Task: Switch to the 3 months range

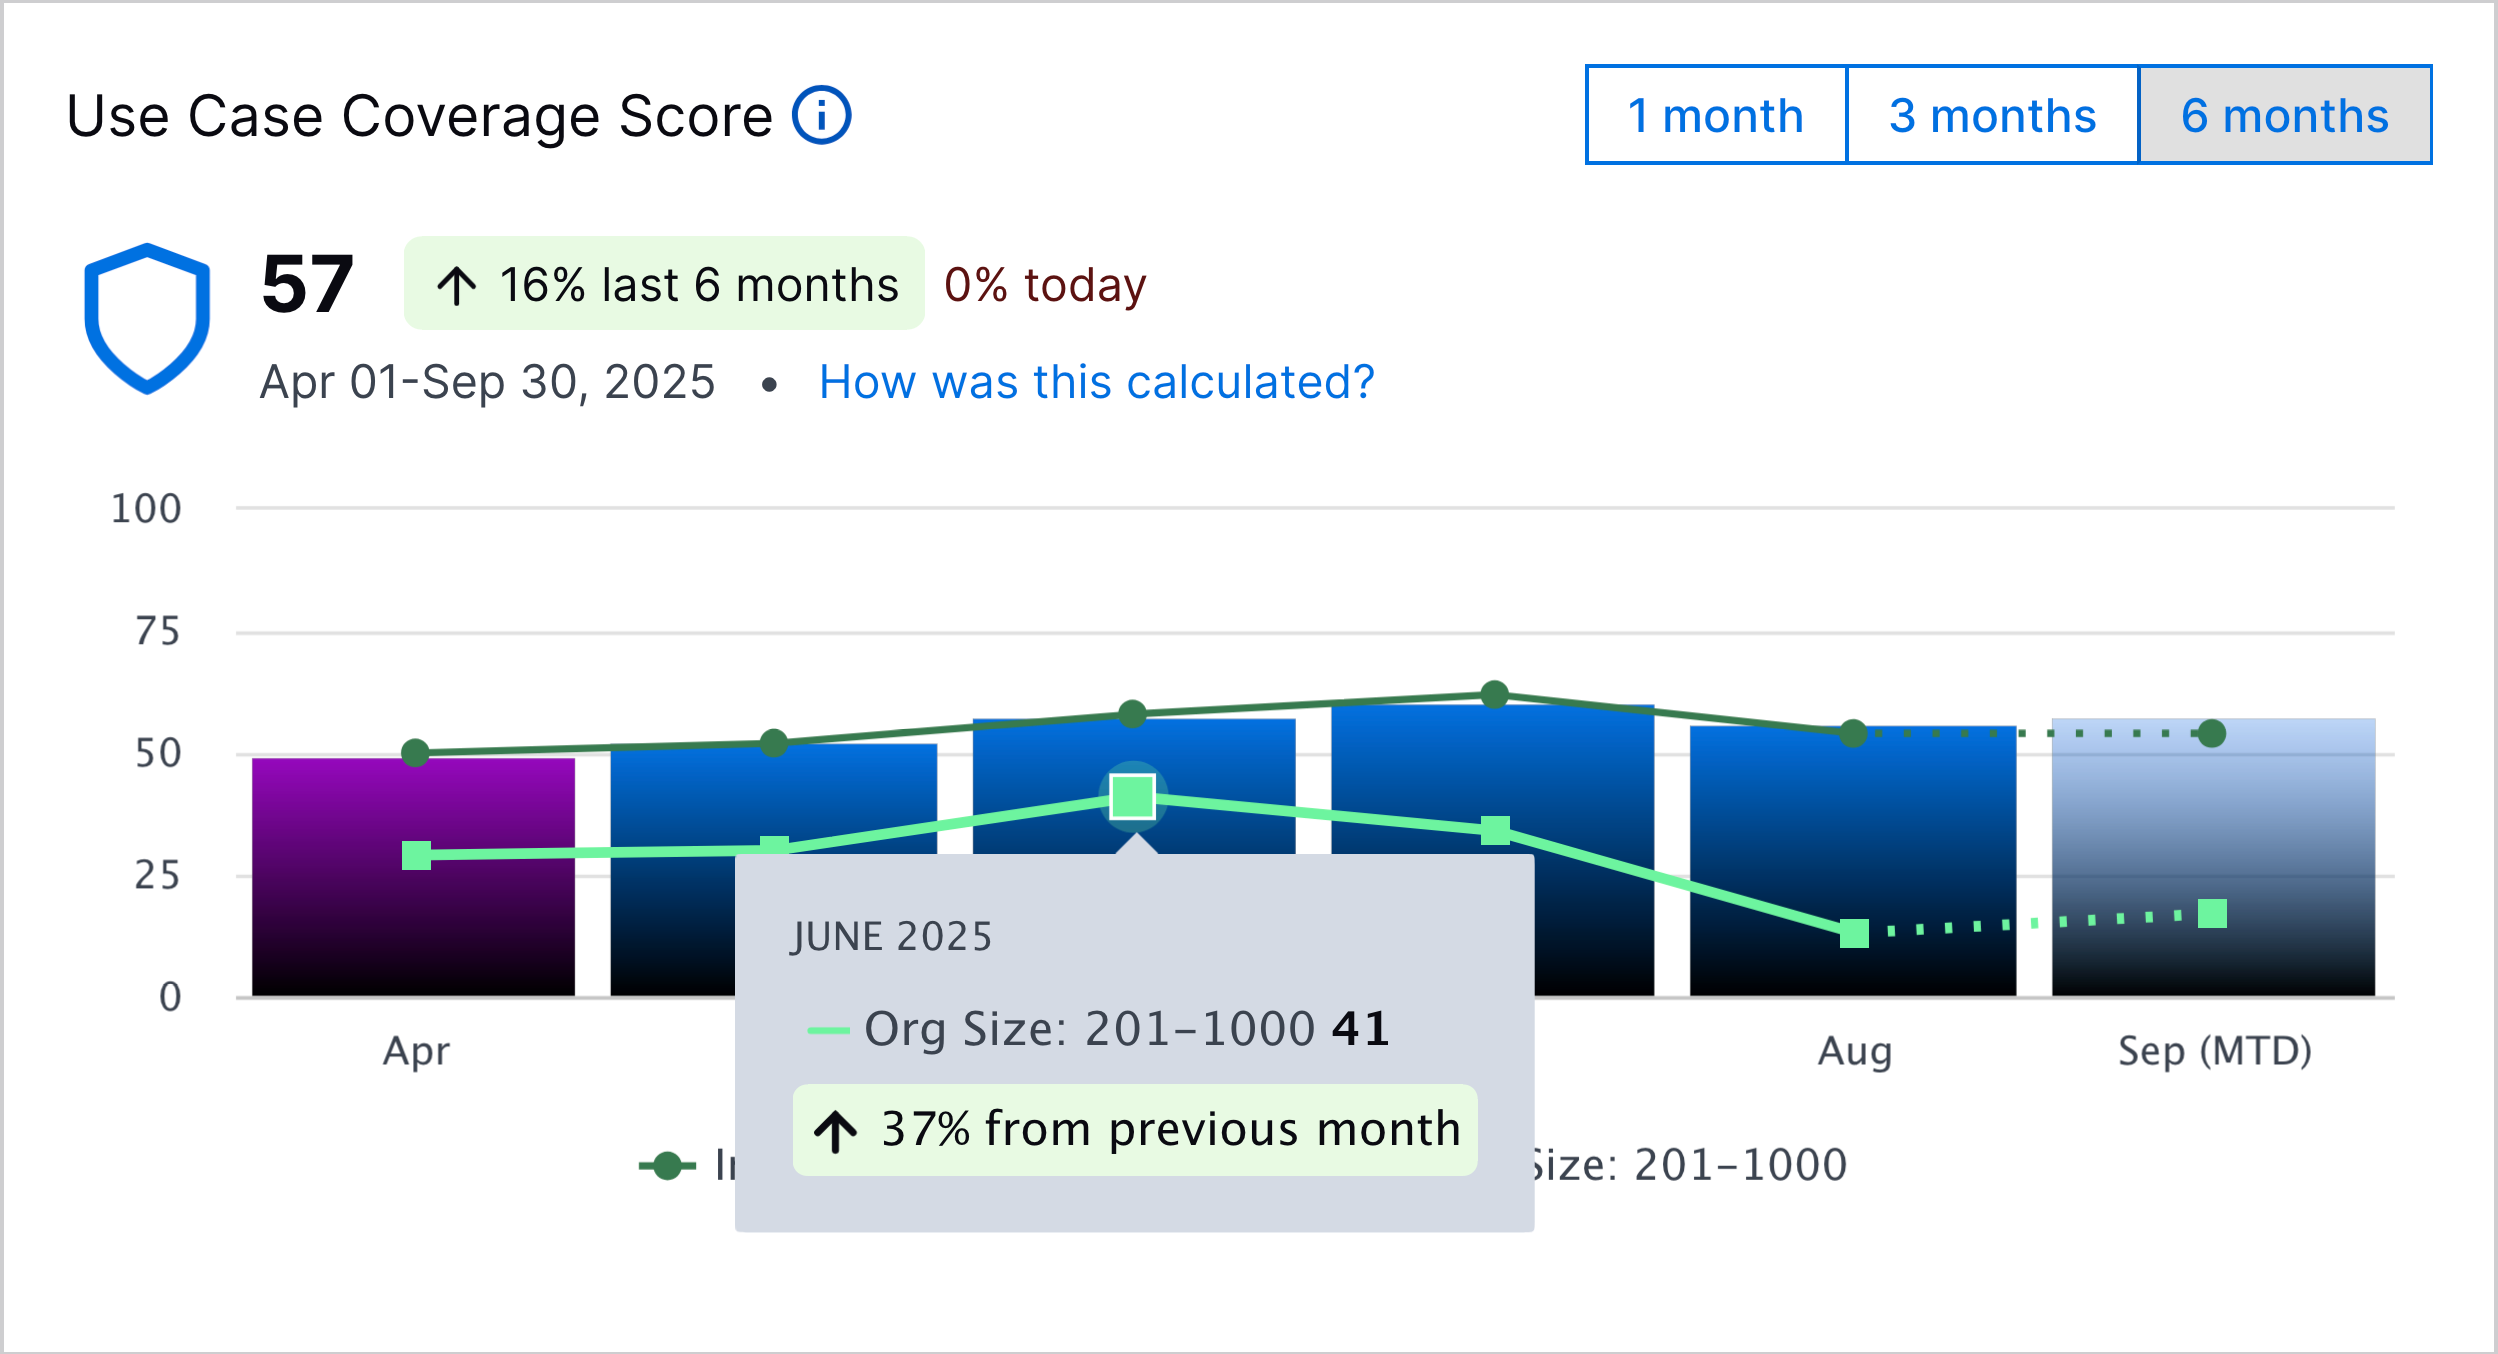Action: (x=1992, y=115)
